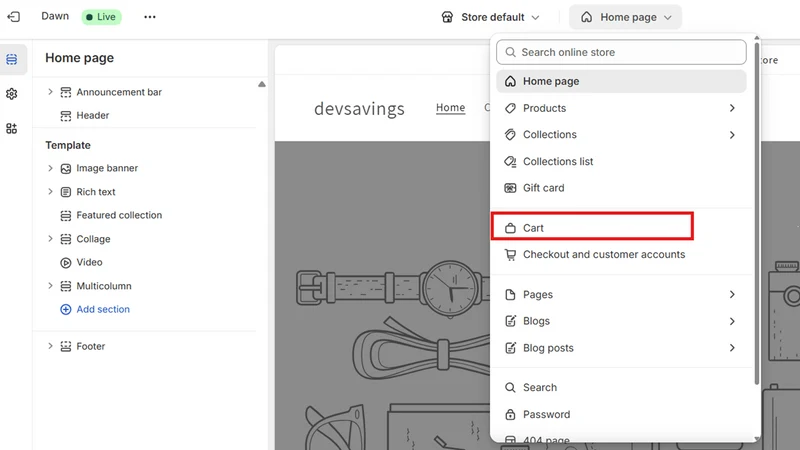Expand the Multicolumn section
The image size is (800, 450).
tap(50, 285)
